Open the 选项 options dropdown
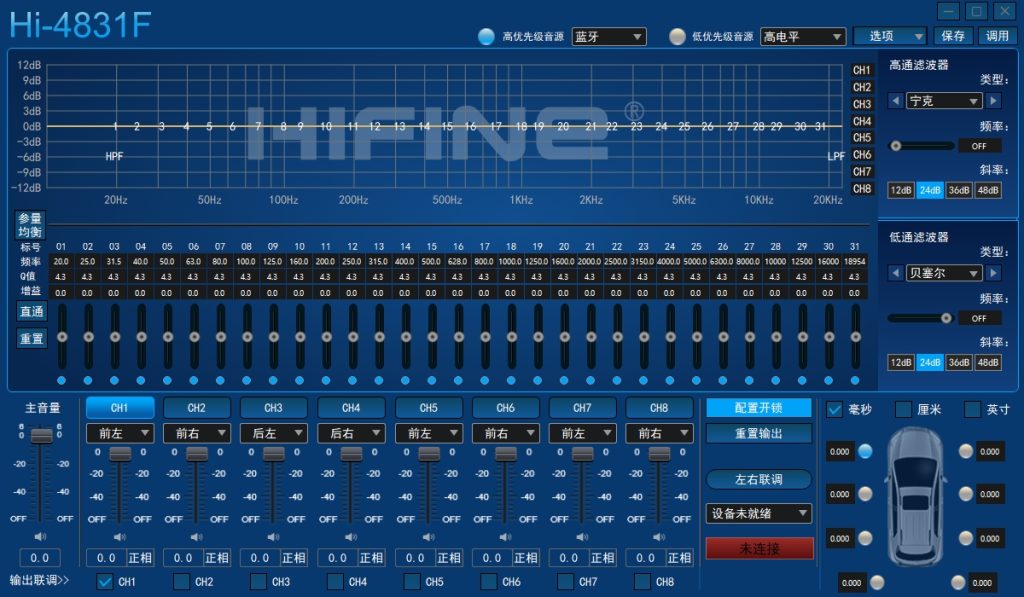Image resolution: width=1024 pixels, height=597 pixels. [x=891, y=36]
